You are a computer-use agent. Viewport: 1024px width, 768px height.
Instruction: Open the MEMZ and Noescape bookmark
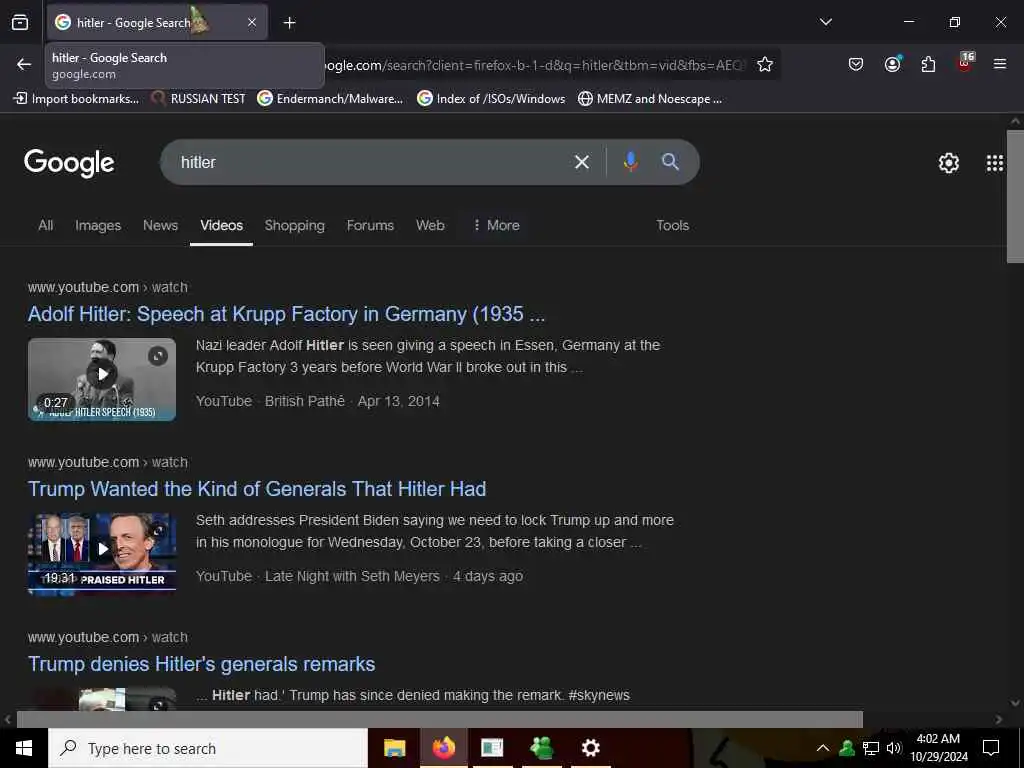650,99
